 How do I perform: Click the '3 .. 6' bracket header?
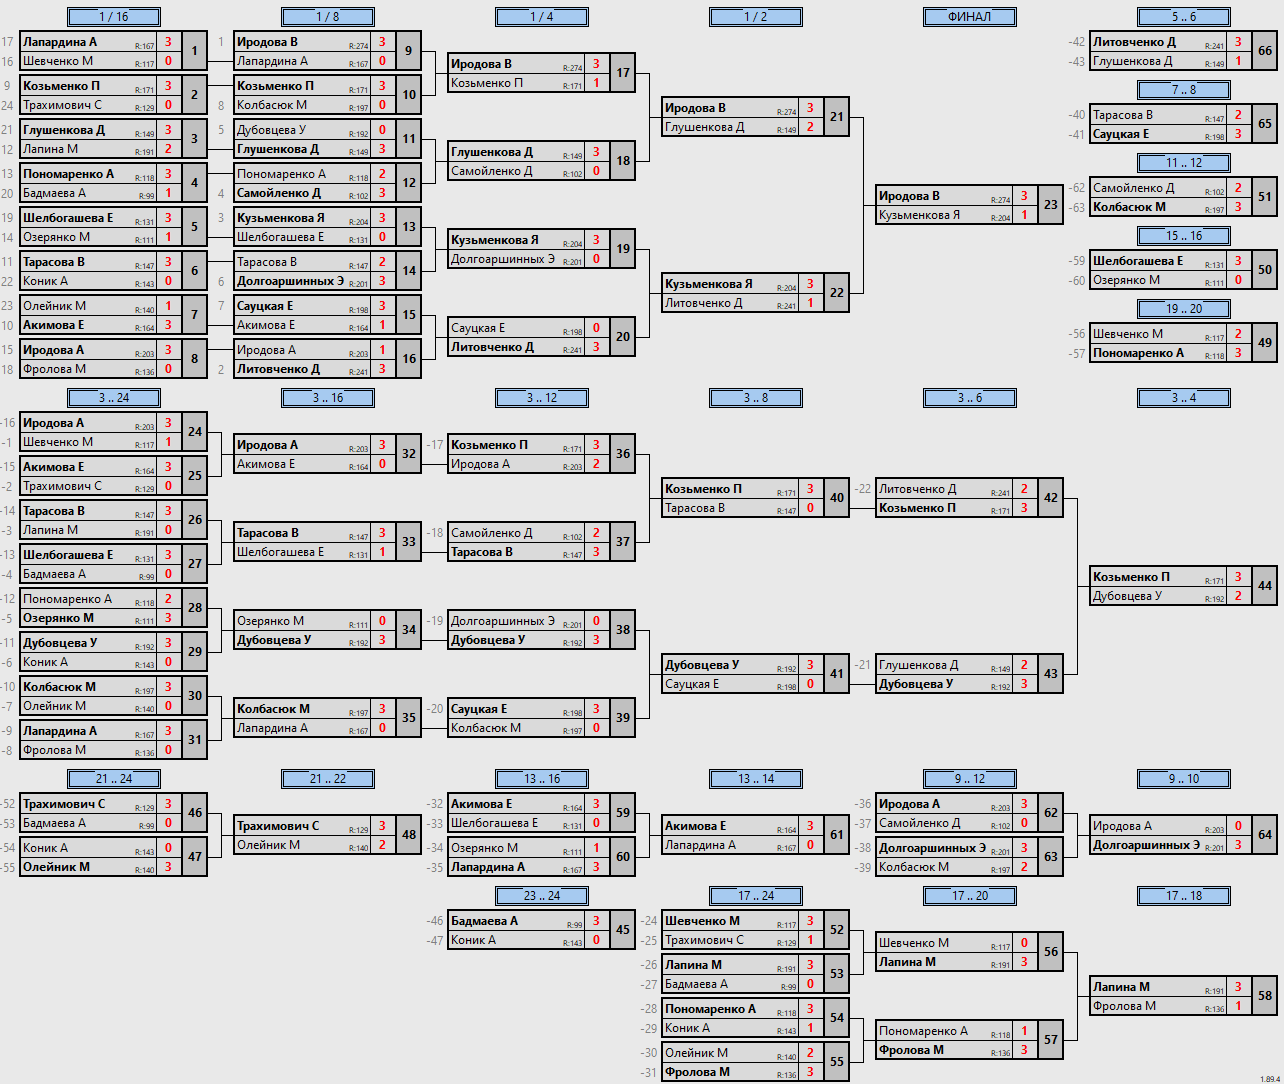(x=970, y=398)
